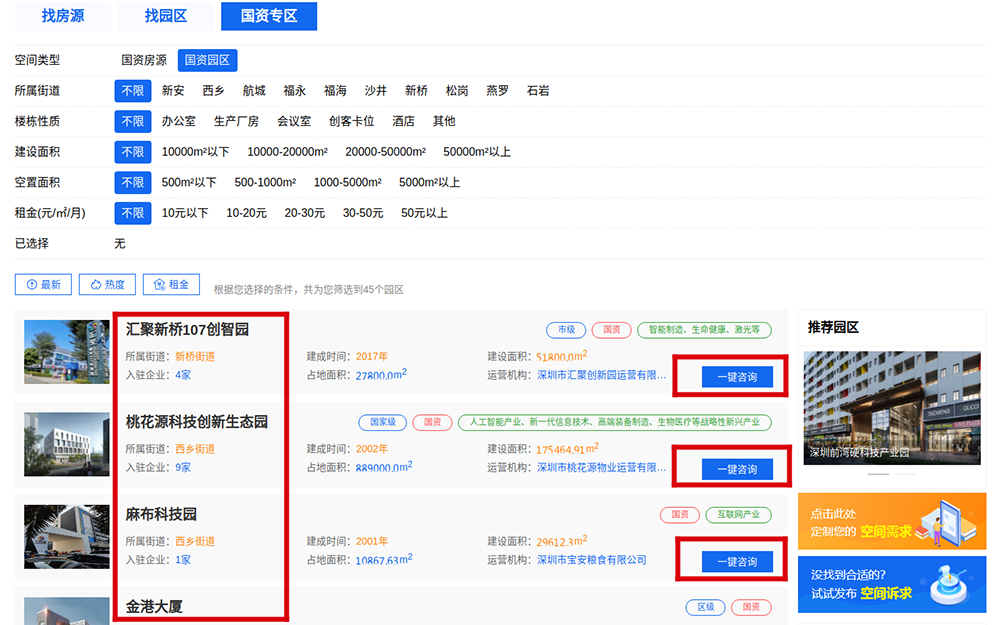Open the 金港大厦 listing title
This screenshot has height=625, width=1000.
click(x=154, y=607)
